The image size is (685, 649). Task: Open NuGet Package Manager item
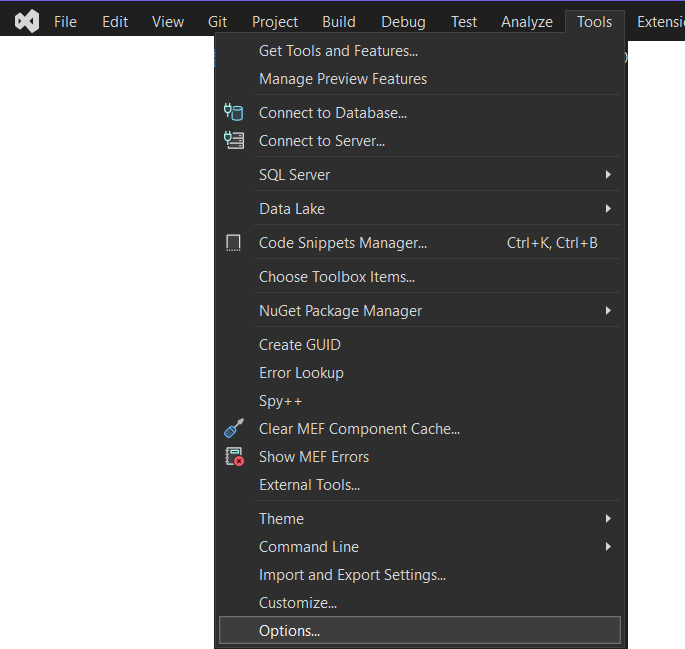pyautogui.click(x=419, y=311)
